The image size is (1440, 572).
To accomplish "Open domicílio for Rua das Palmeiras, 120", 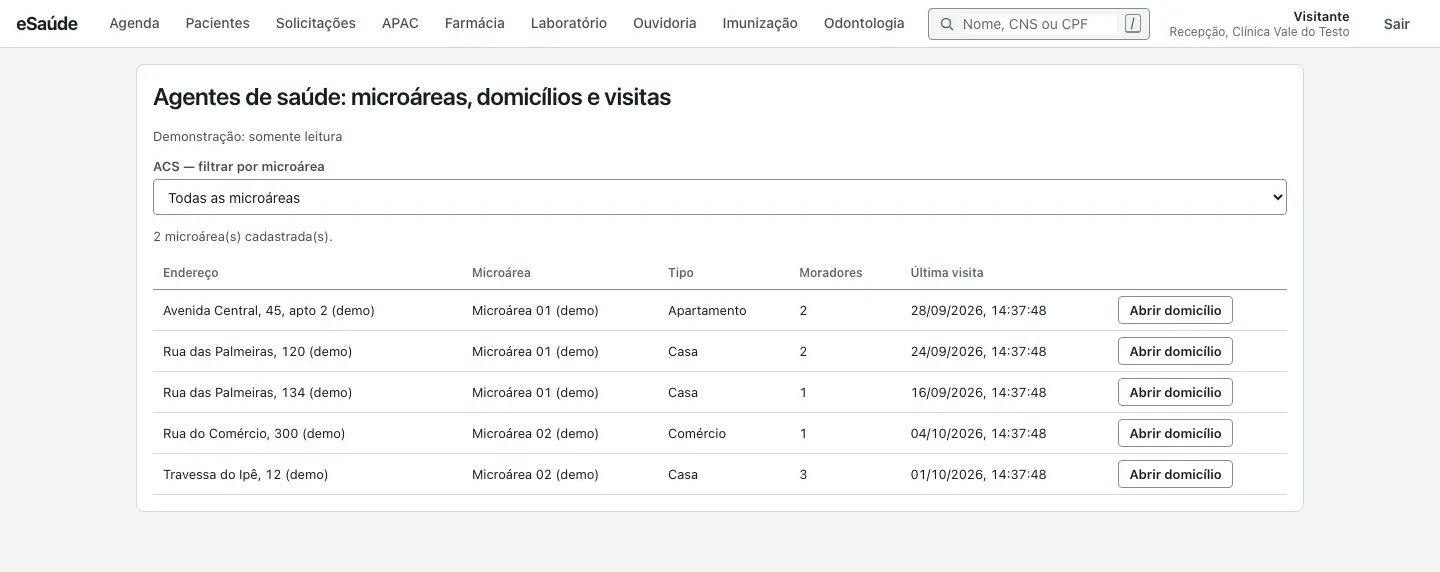I will coord(1175,351).
